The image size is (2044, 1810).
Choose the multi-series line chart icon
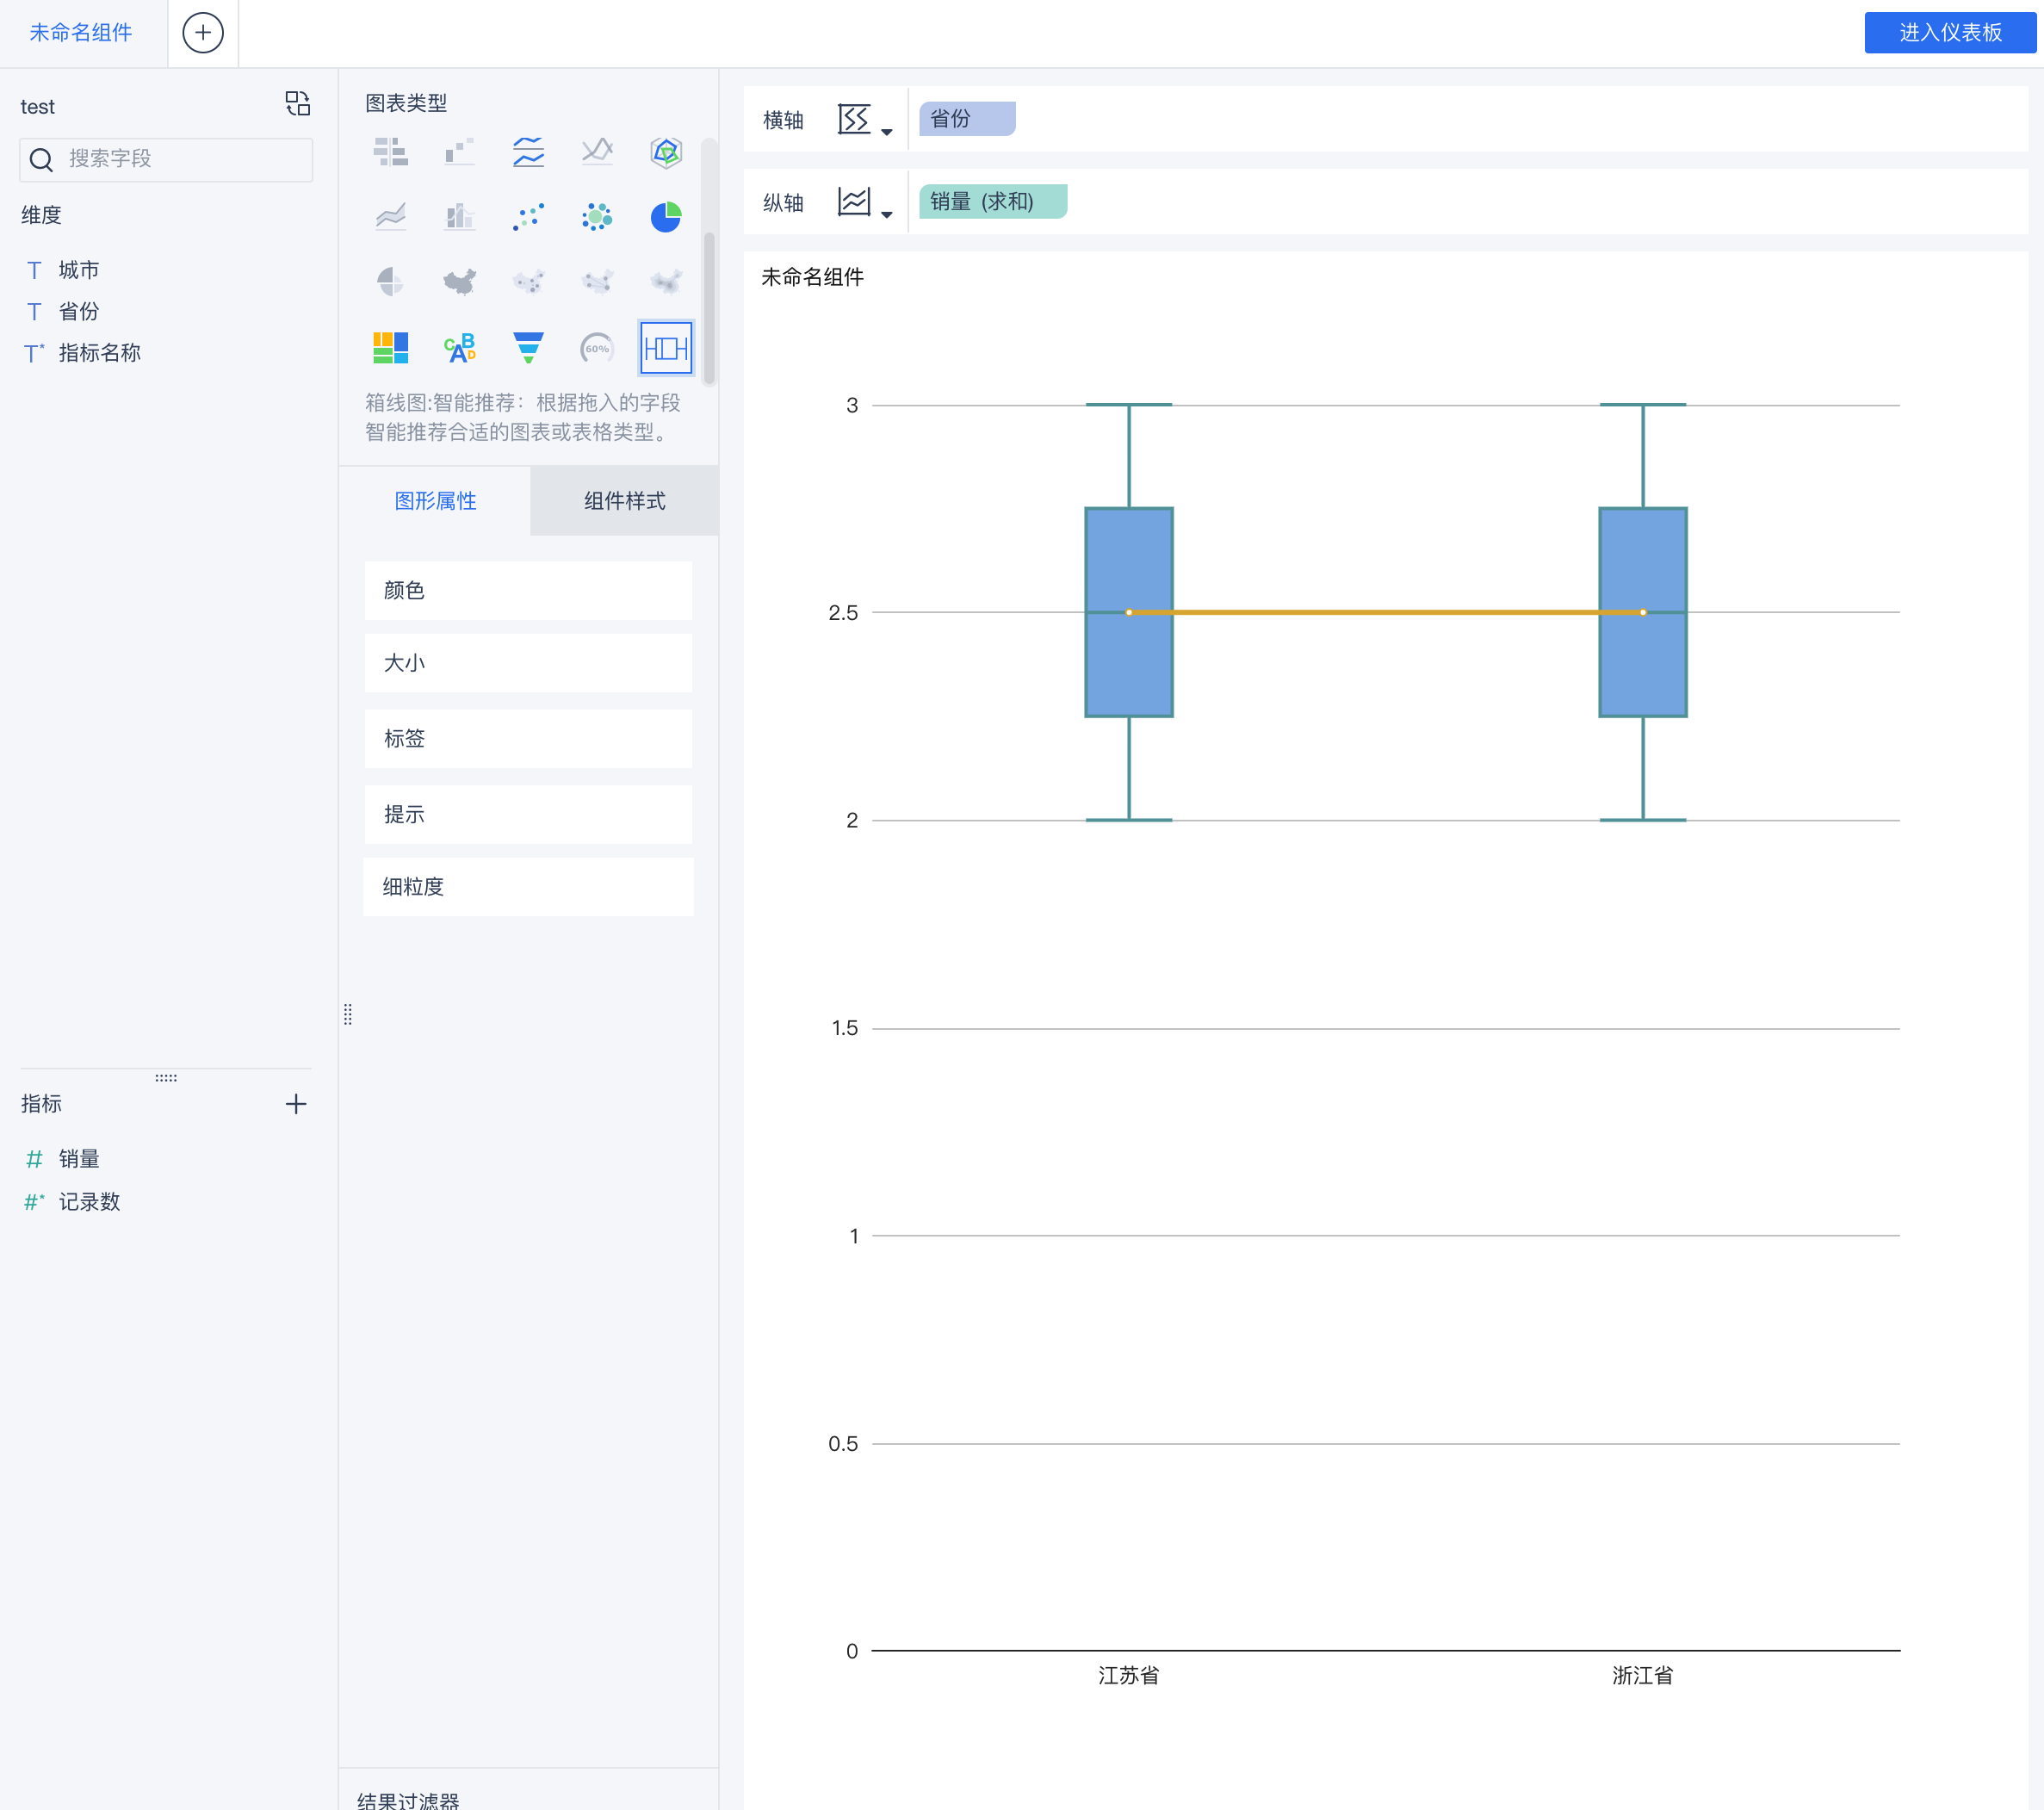click(x=528, y=151)
